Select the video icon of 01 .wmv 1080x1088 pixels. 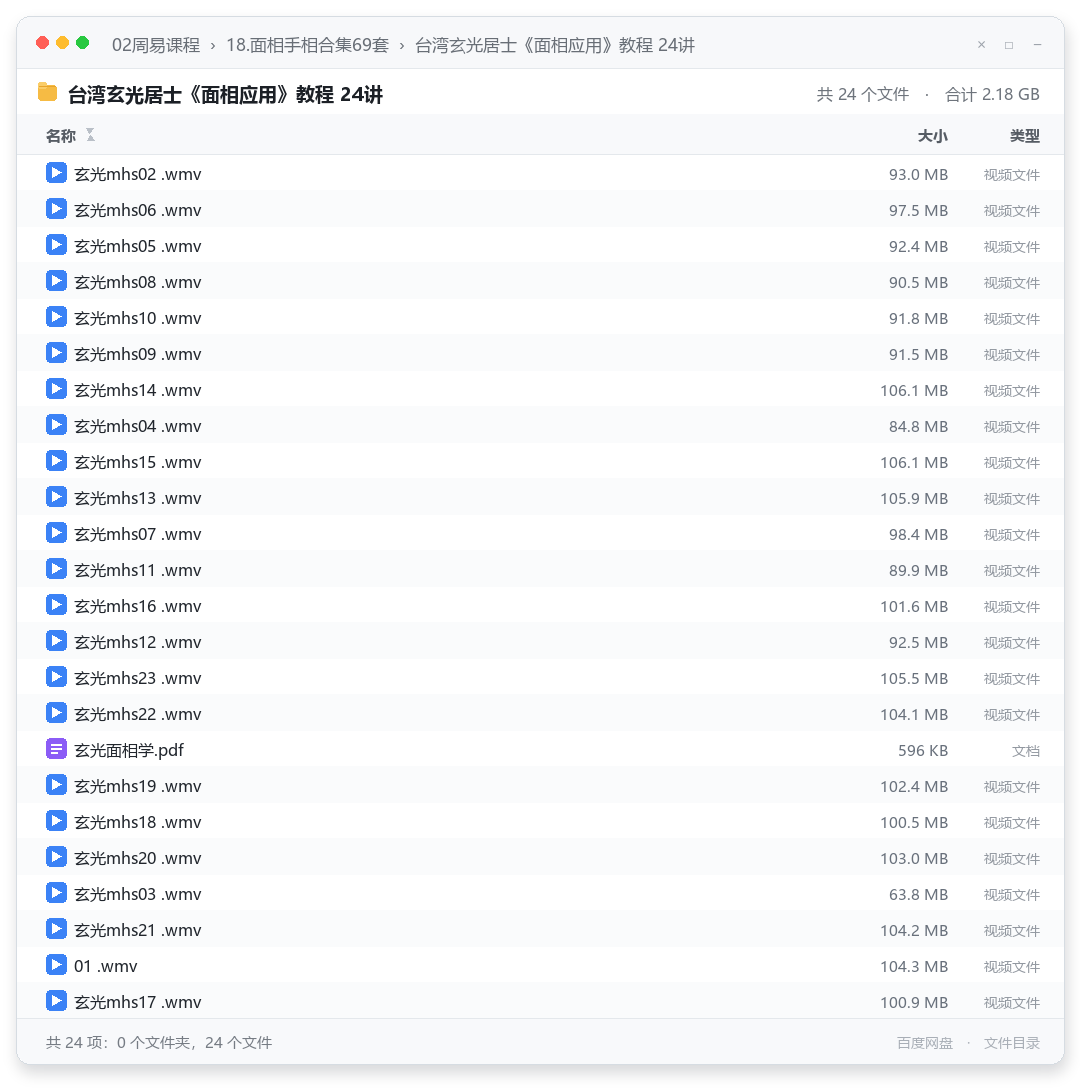(56, 965)
